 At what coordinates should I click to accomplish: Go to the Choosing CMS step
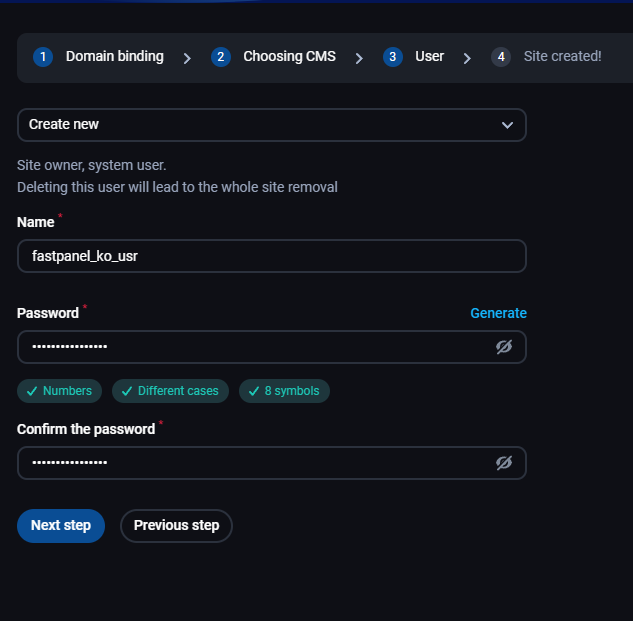tap(289, 57)
